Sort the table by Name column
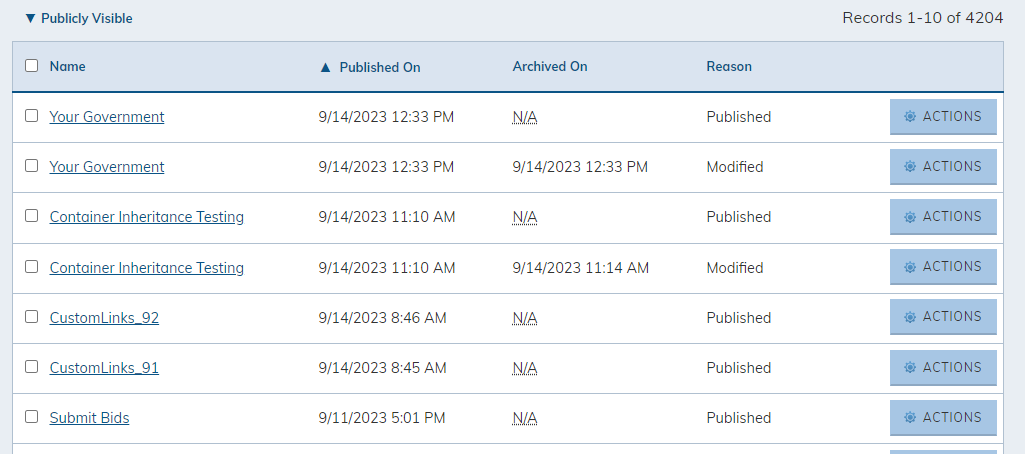The width and height of the screenshot is (1025, 454). pyautogui.click(x=67, y=66)
